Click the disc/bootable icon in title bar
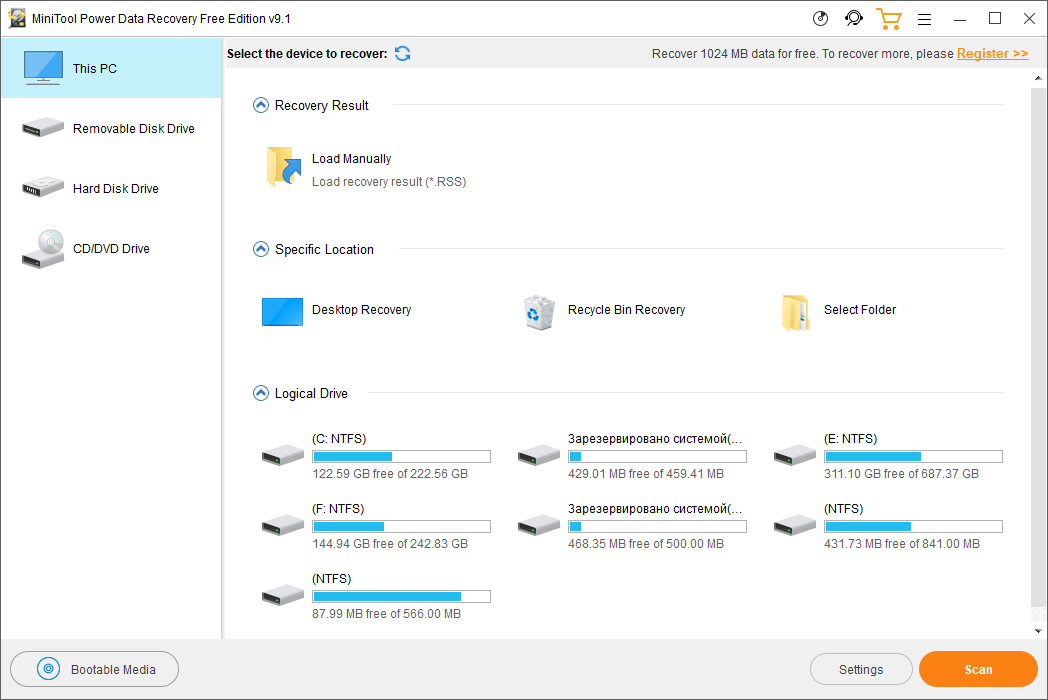The image size is (1048, 700). tap(820, 19)
